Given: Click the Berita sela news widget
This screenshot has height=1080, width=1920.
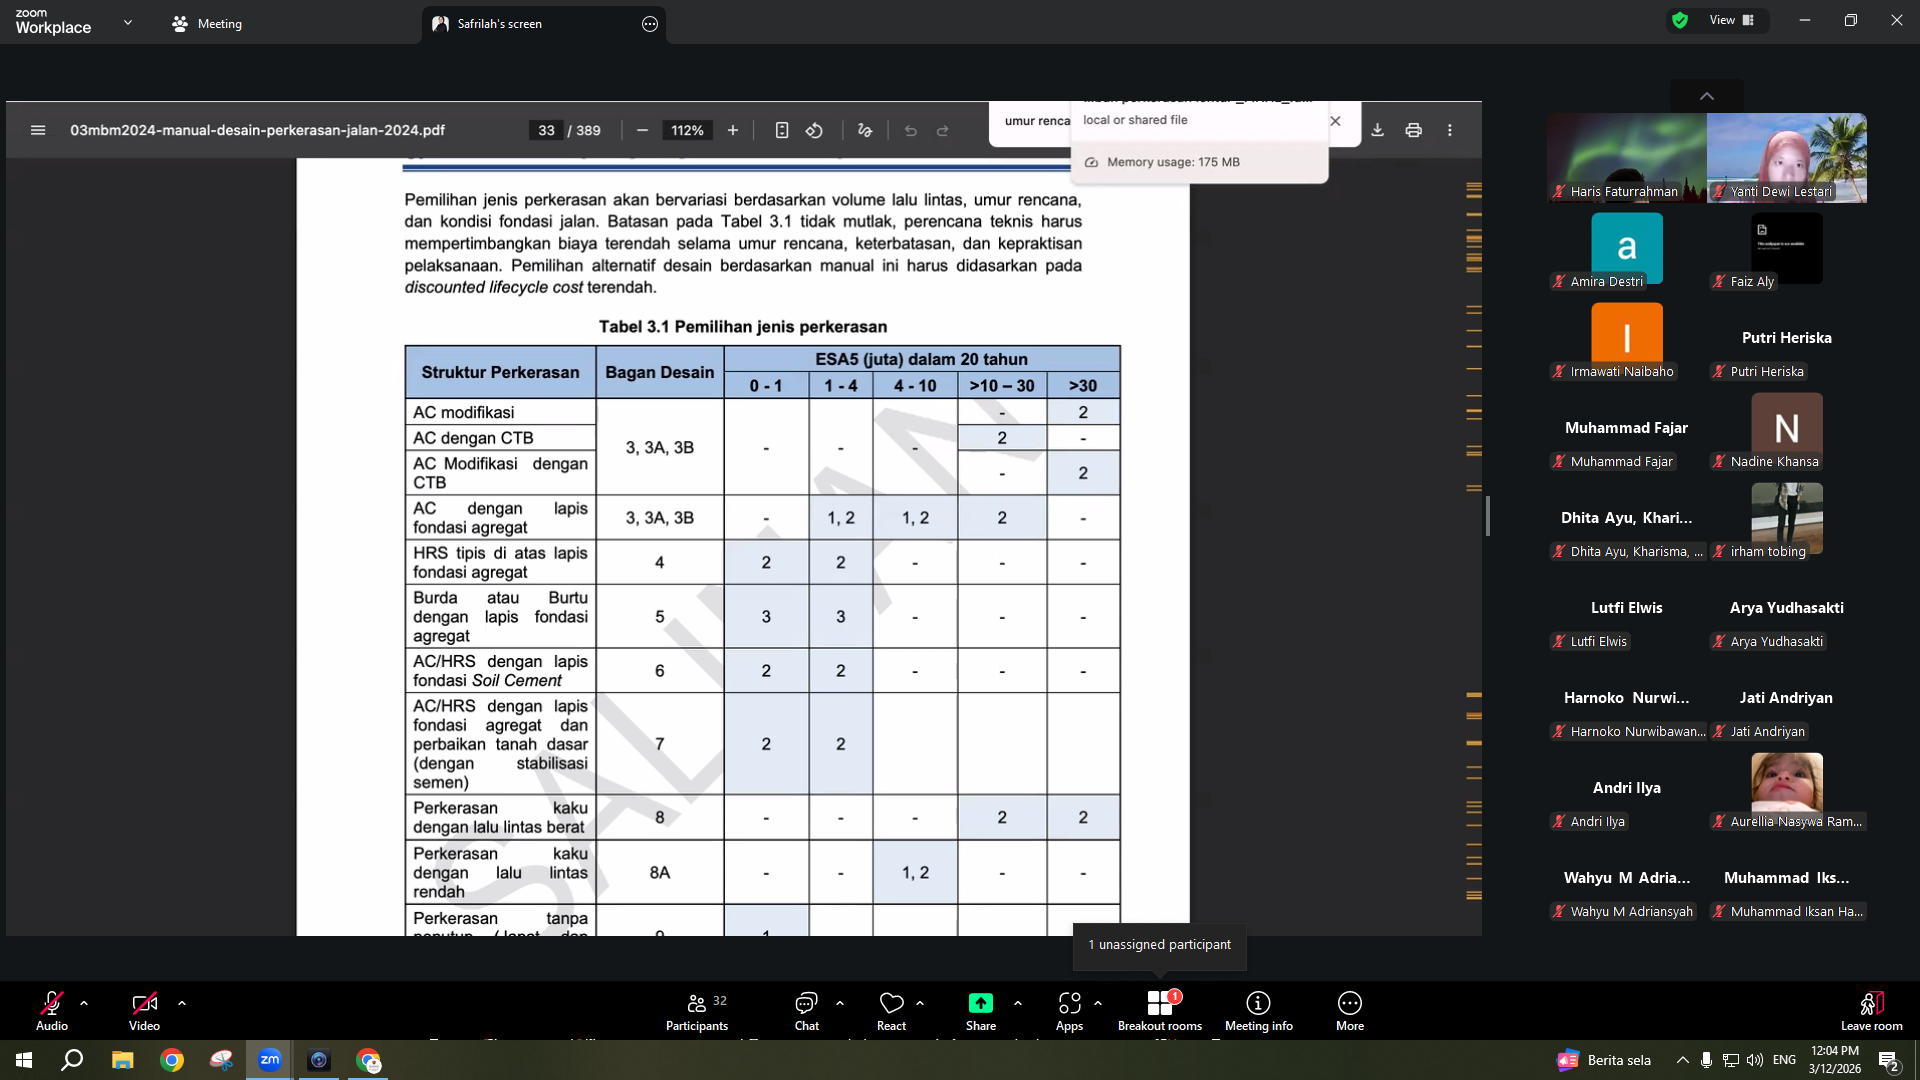Looking at the screenshot, I should [x=1604, y=1060].
